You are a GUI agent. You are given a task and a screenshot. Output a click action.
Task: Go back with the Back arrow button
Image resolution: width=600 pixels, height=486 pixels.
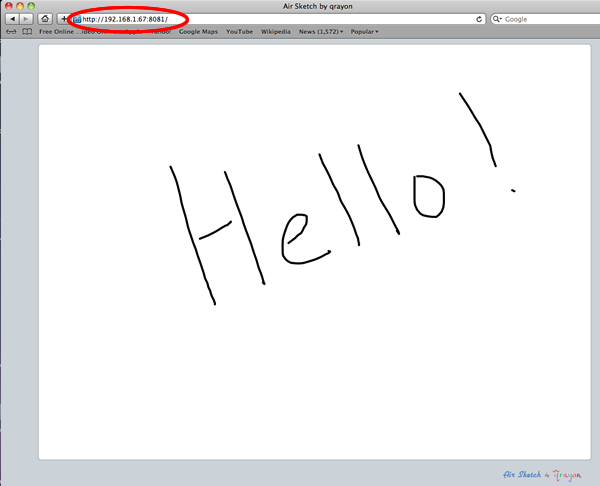click(x=12, y=19)
